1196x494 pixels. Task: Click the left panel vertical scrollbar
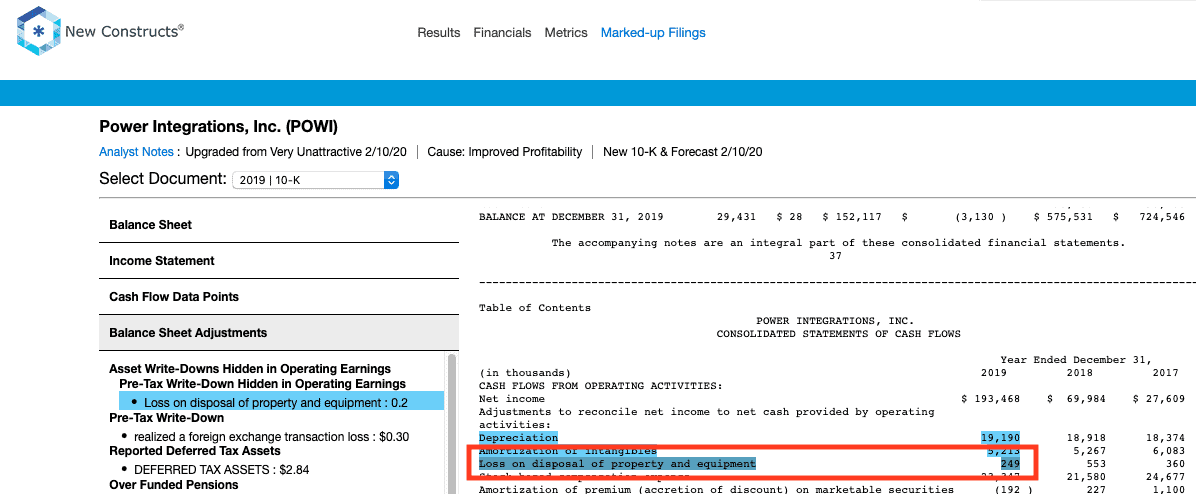[452, 423]
